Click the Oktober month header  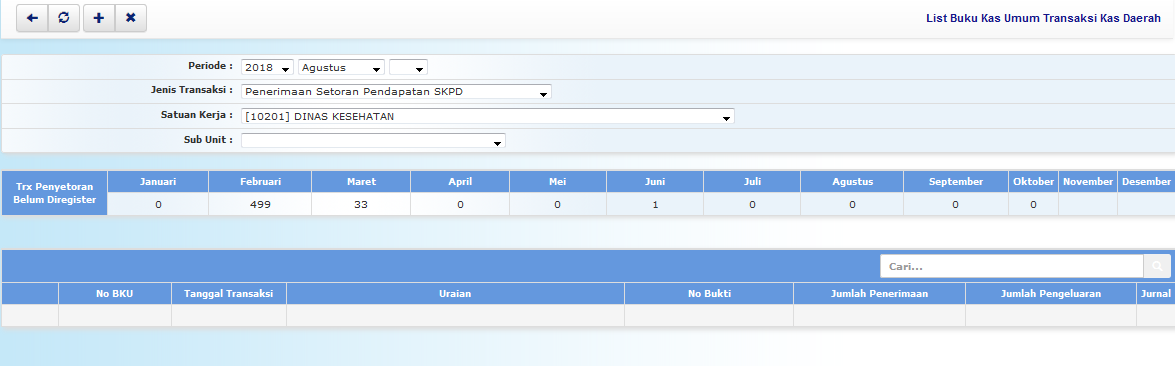coord(1033,182)
